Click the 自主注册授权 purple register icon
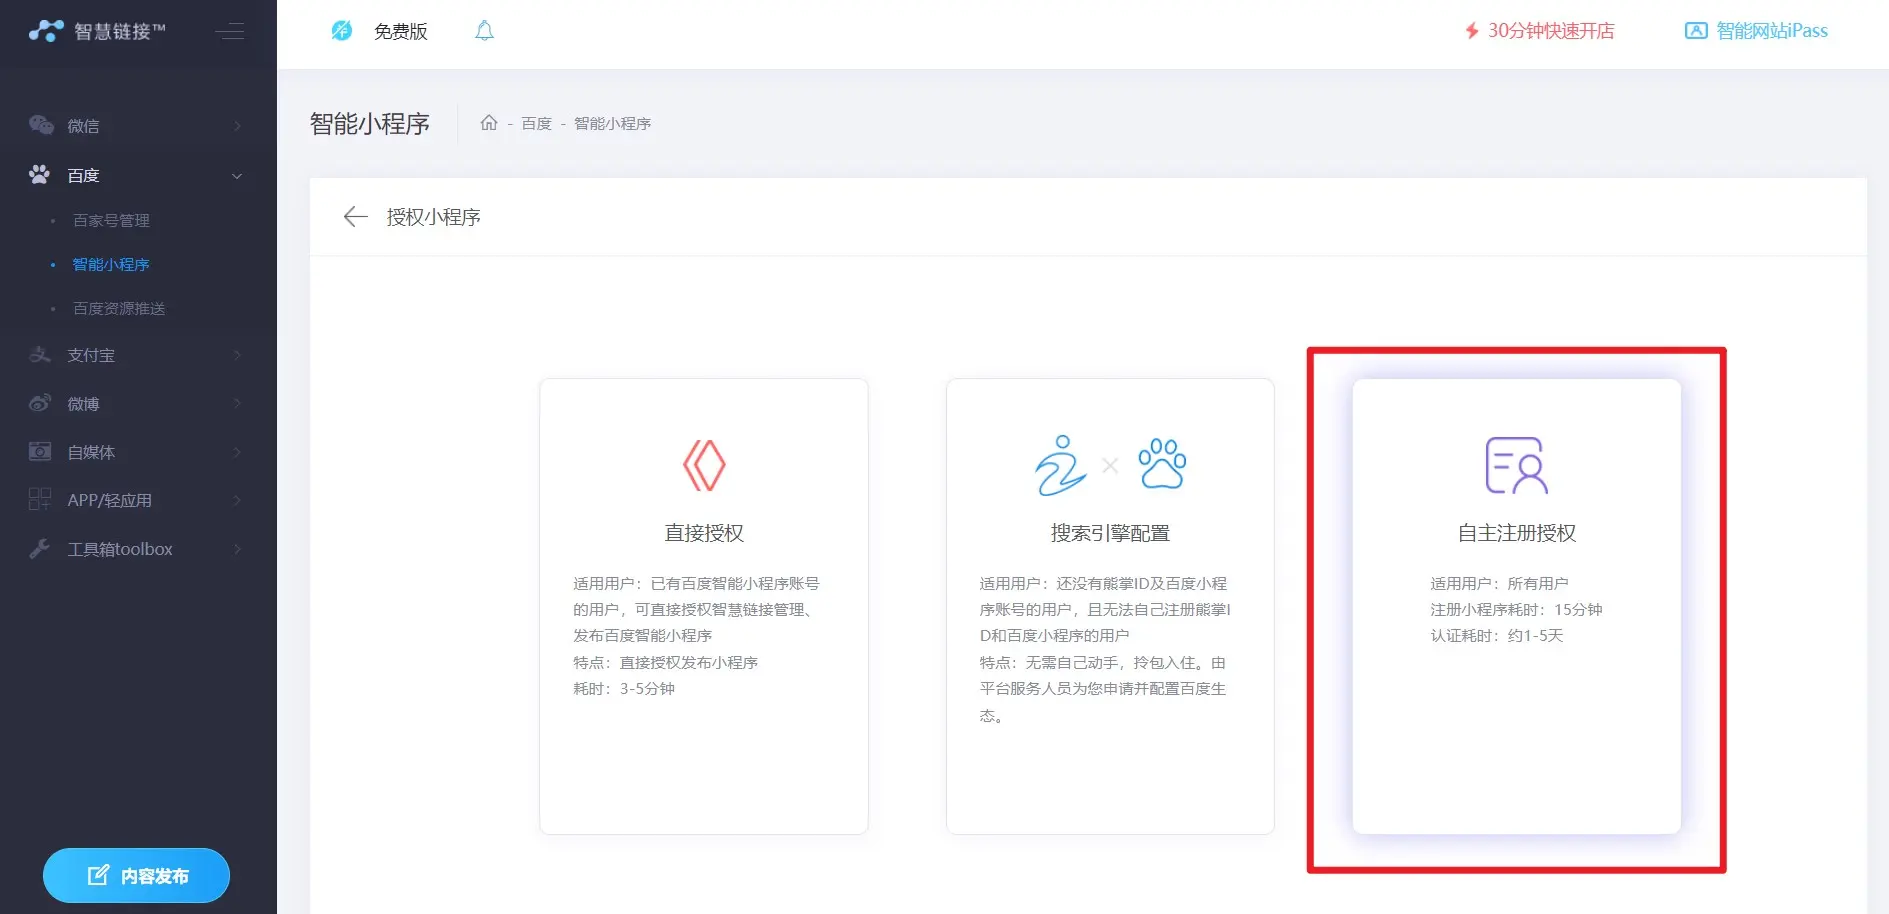Viewport: 1889px width, 914px height. click(1516, 465)
